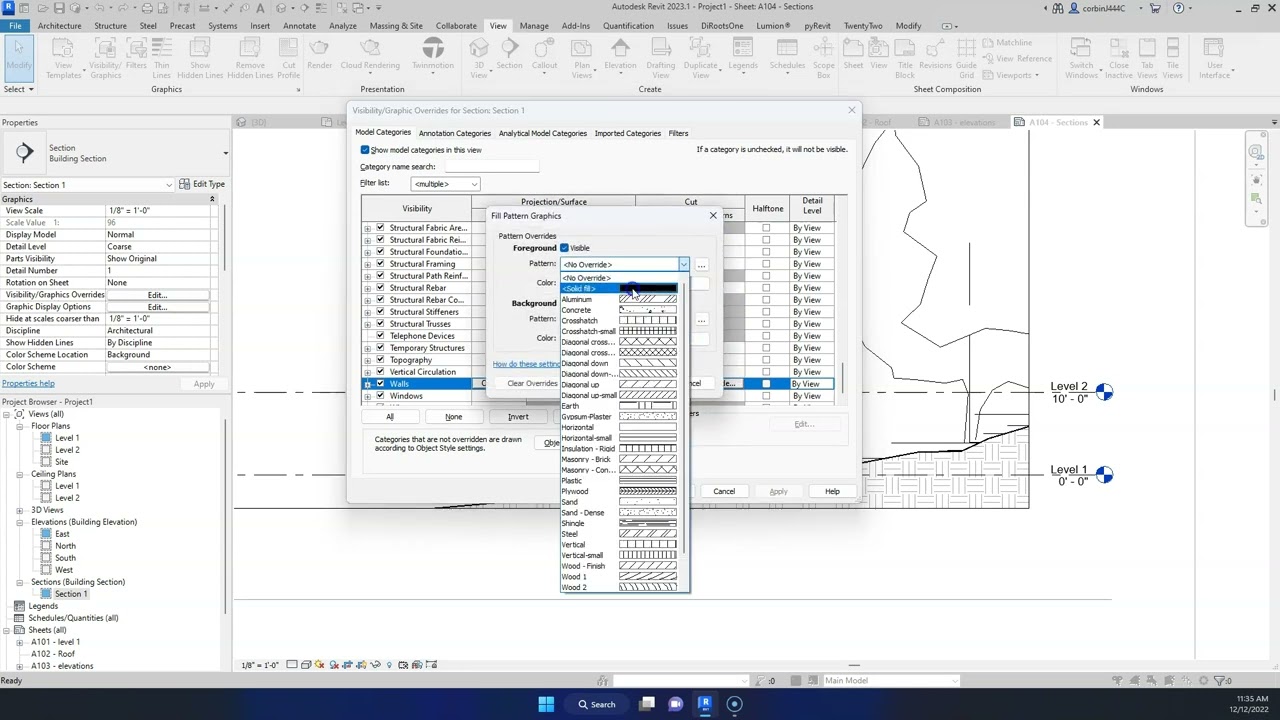The height and width of the screenshot is (720, 1280).
Task: Choose Masonry - Brick pattern
Action: [x=619, y=459]
